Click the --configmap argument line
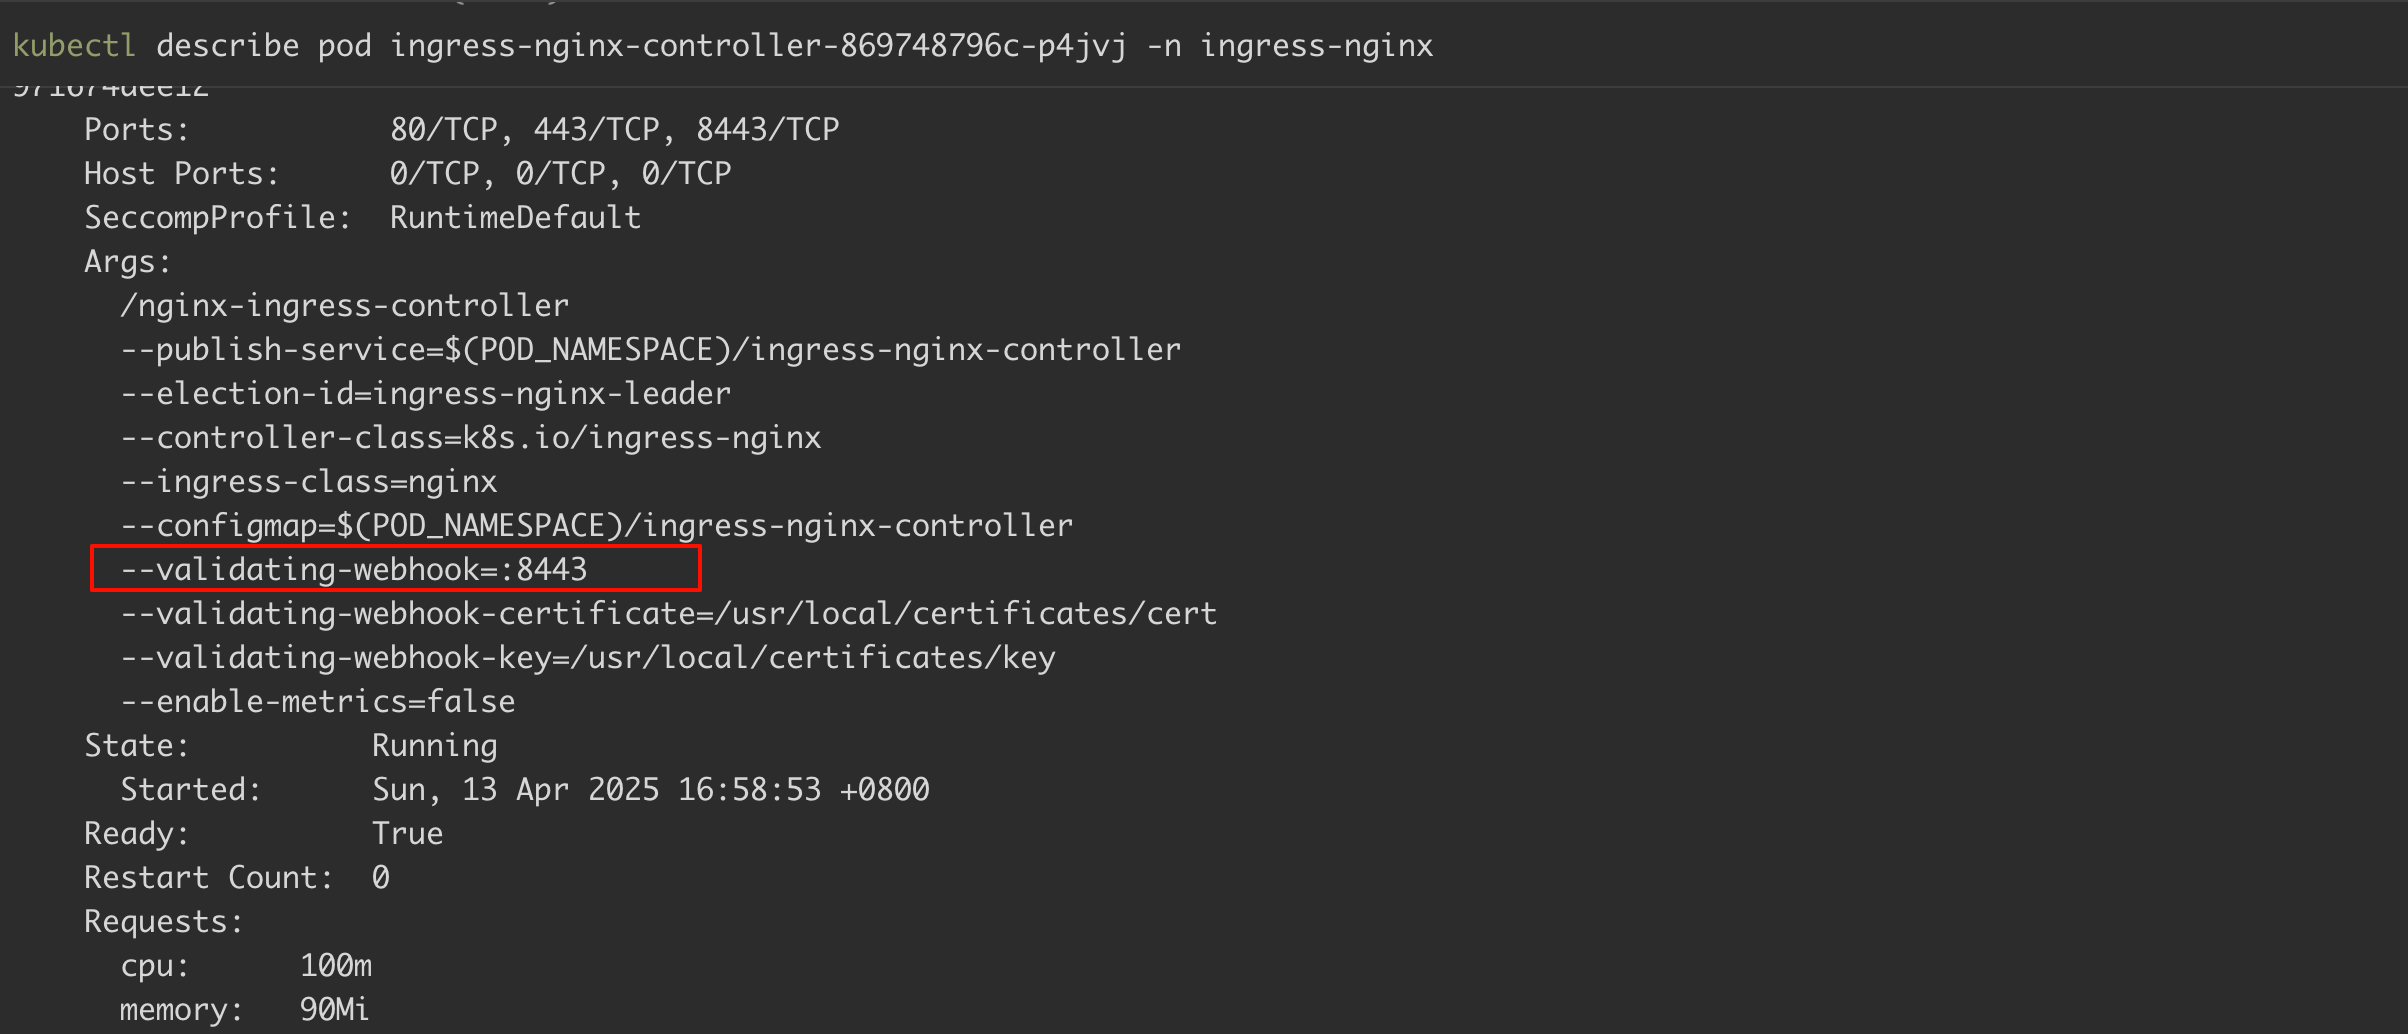Viewport: 2408px width, 1034px height. (596, 526)
